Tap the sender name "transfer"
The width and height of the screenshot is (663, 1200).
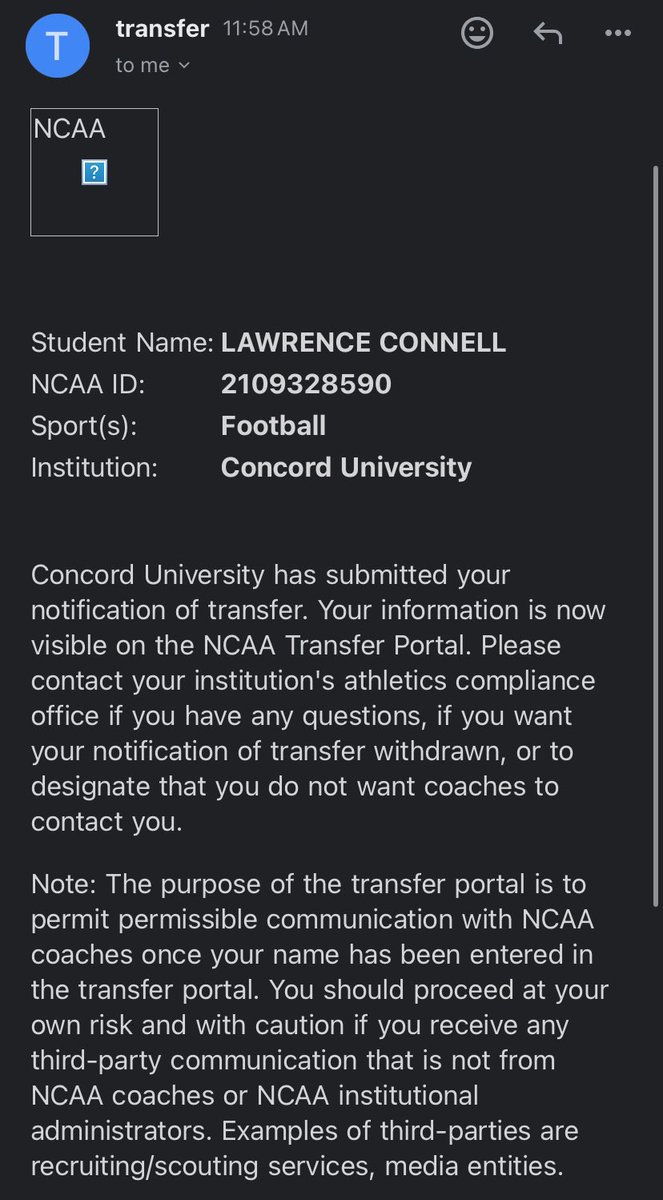click(x=162, y=29)
